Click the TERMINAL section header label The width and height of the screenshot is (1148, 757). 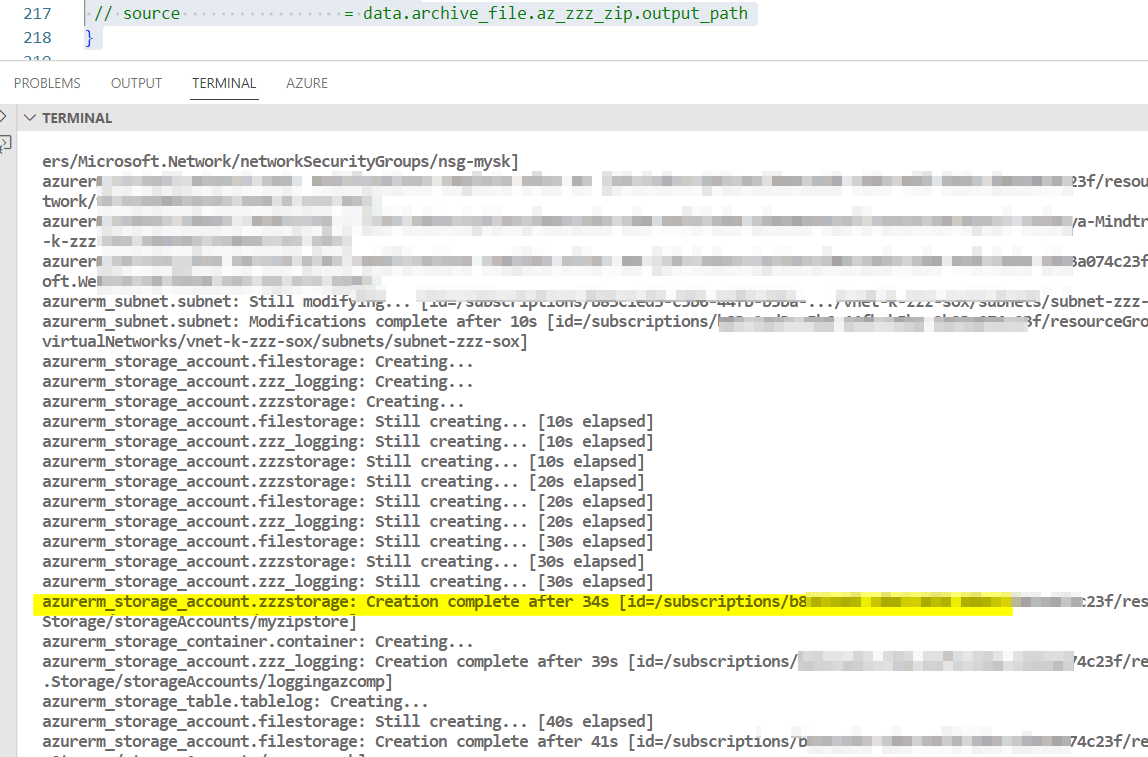coord(77,118)
